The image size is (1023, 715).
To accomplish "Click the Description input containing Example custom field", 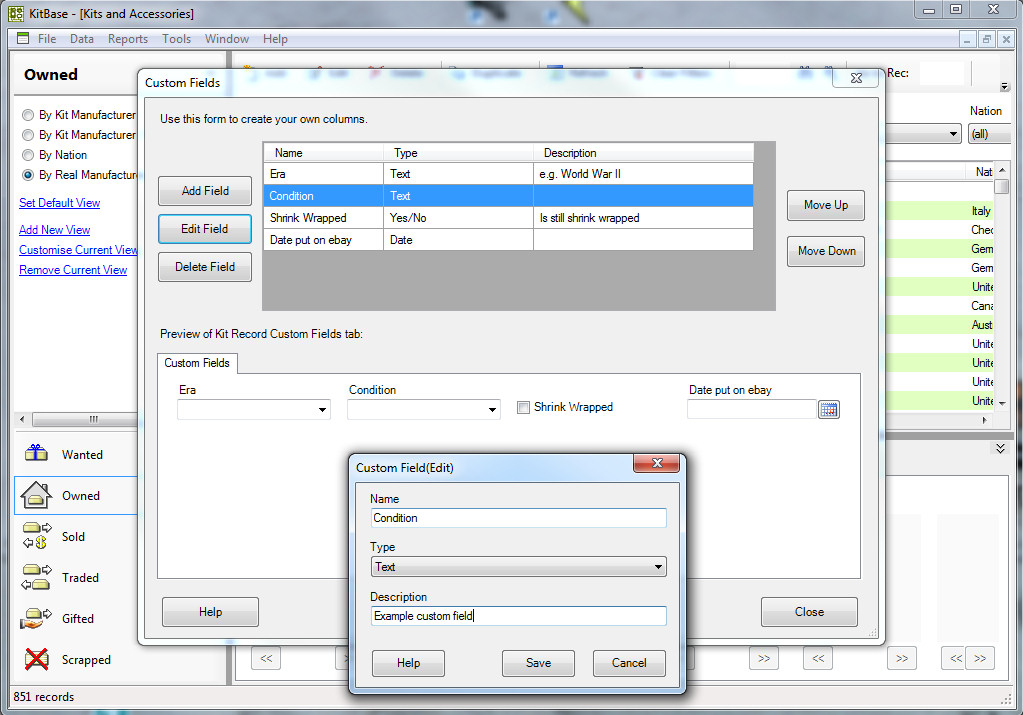I will point(518,617).
